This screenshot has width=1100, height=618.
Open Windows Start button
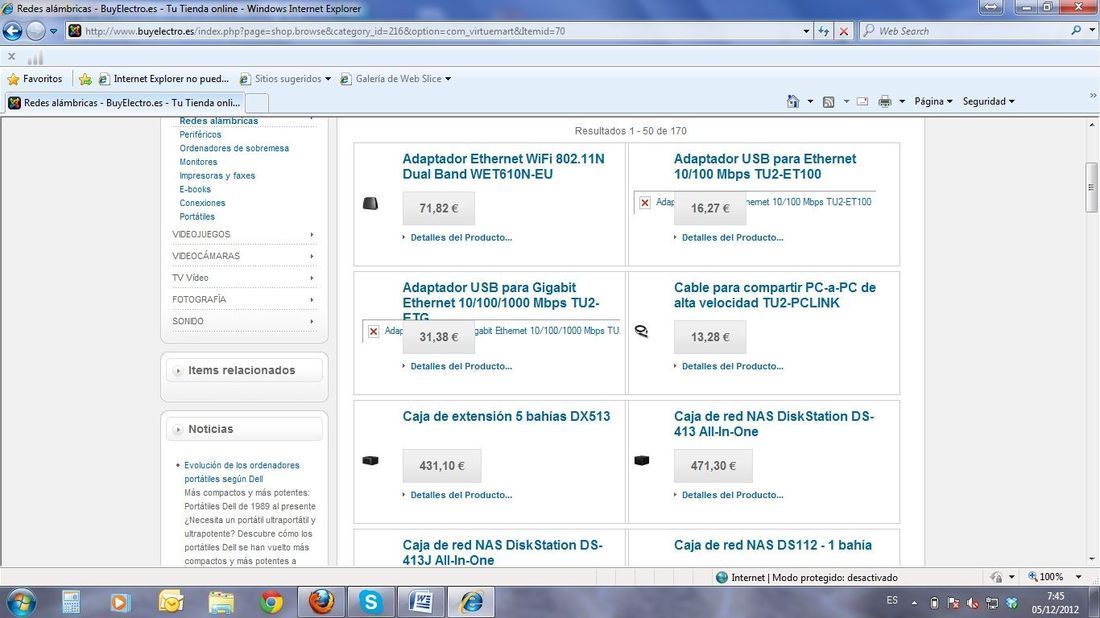pyautogui.click(x=20, y=602)
